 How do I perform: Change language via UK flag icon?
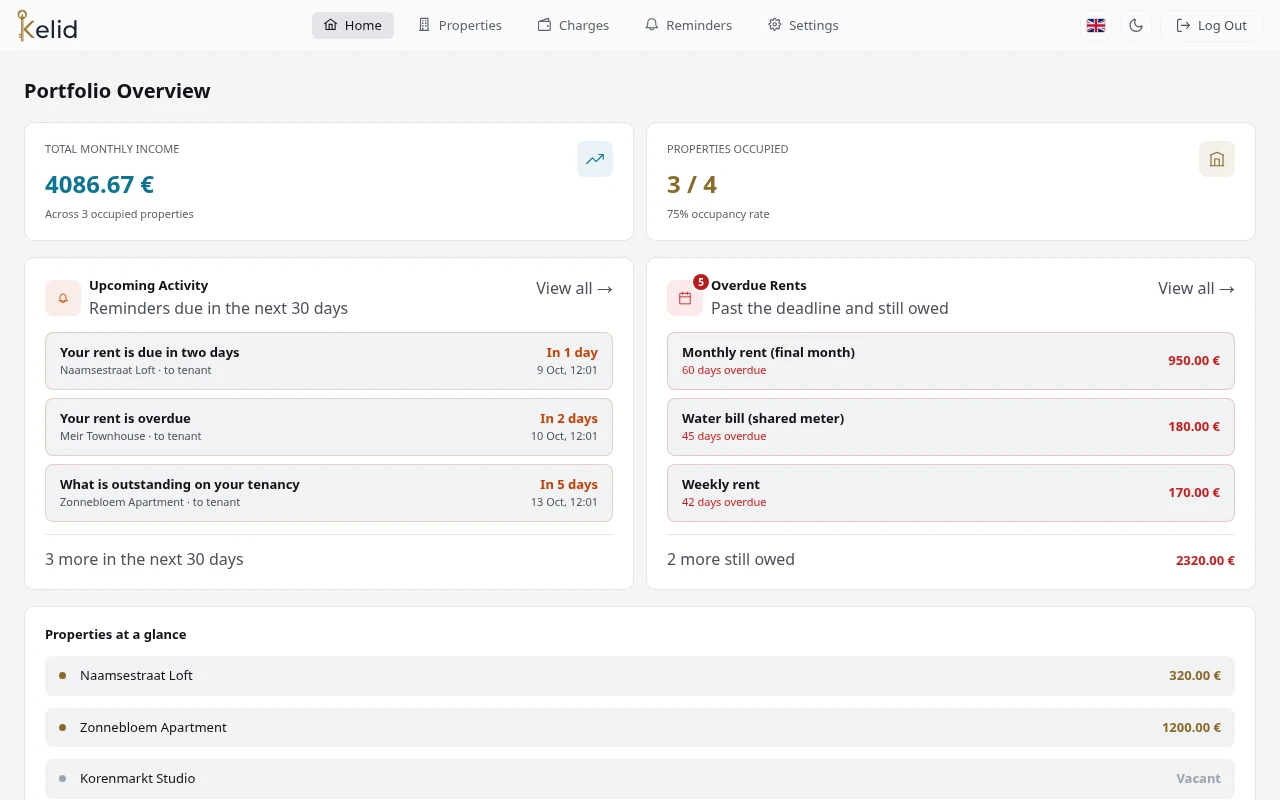[x=1096, y=25]
